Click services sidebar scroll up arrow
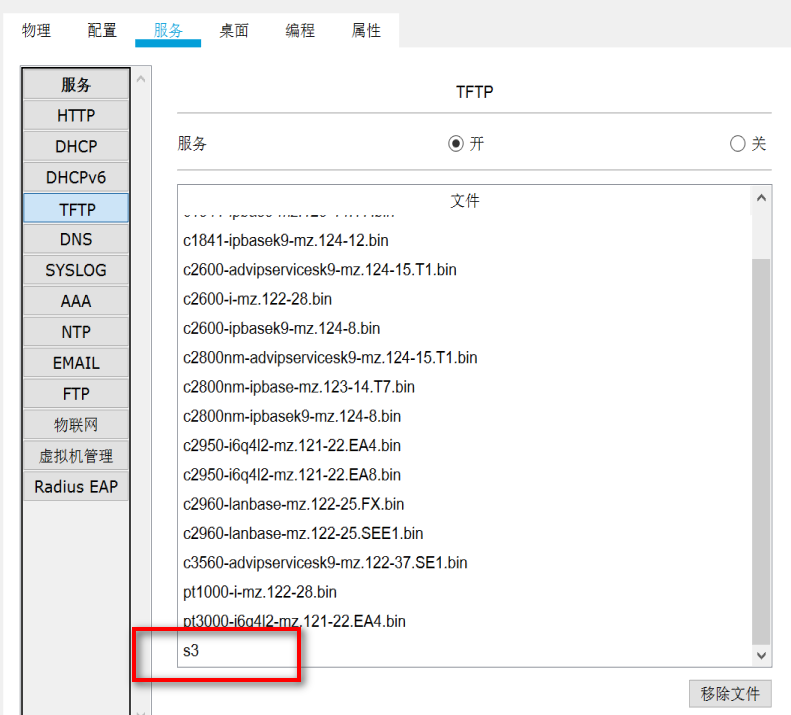This screenshot has height=715, width=791. 141,79
